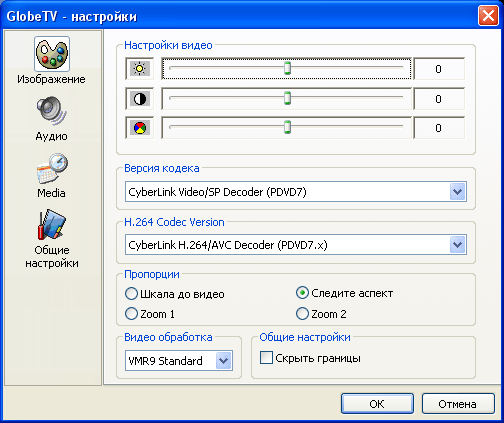Click the contrast half-circle icon
504x423 pixels.
(139, 99)
